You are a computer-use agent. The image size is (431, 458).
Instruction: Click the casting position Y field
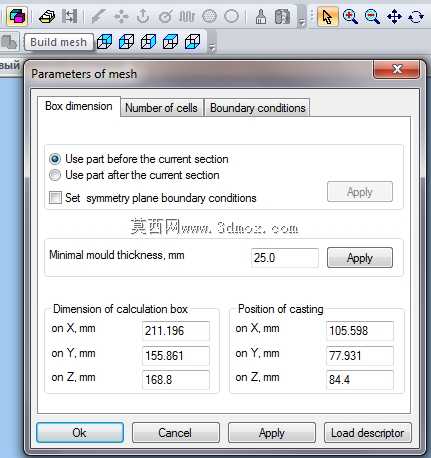tap(360, 355)
